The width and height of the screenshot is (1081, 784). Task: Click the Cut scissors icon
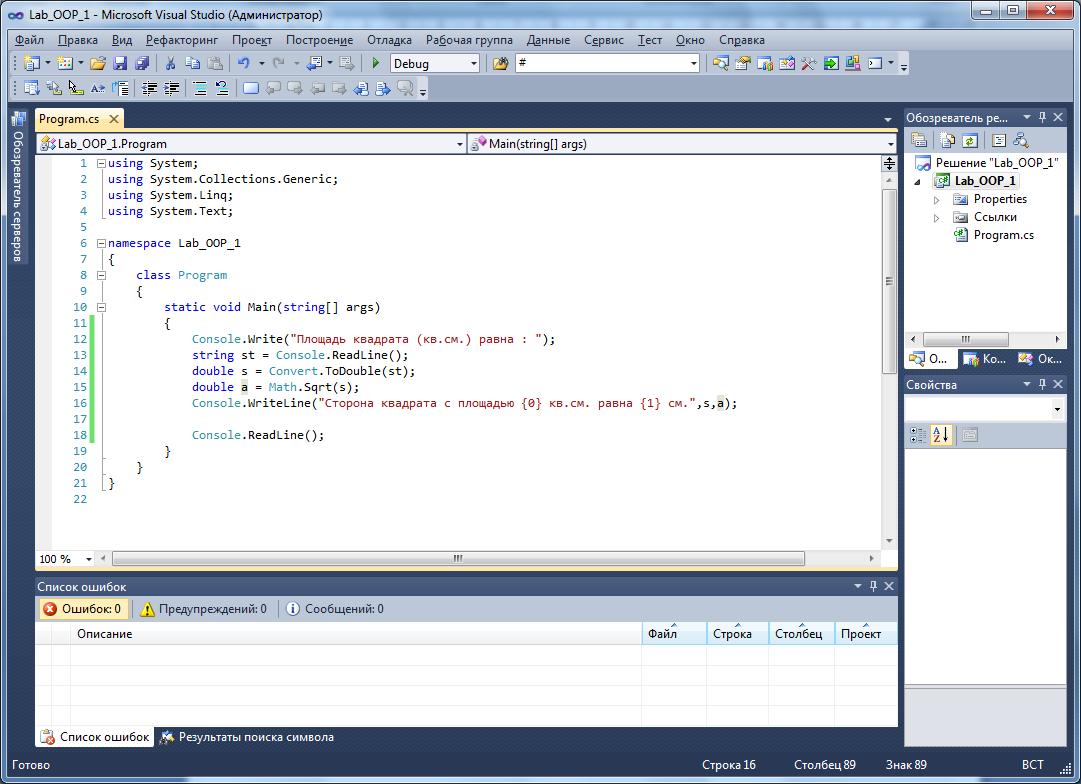170,63
